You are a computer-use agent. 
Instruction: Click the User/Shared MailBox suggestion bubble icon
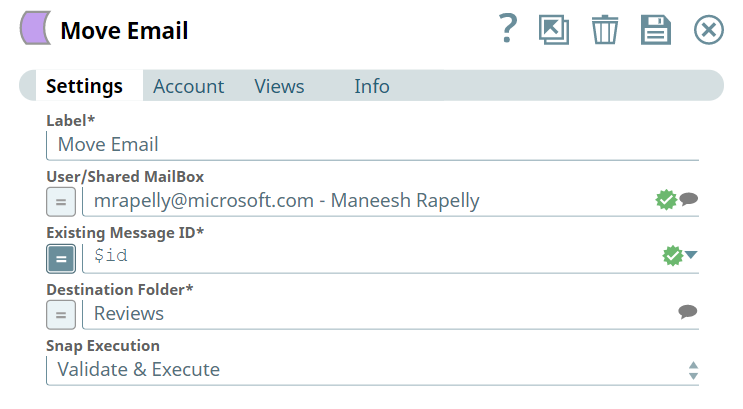[689, 199]
